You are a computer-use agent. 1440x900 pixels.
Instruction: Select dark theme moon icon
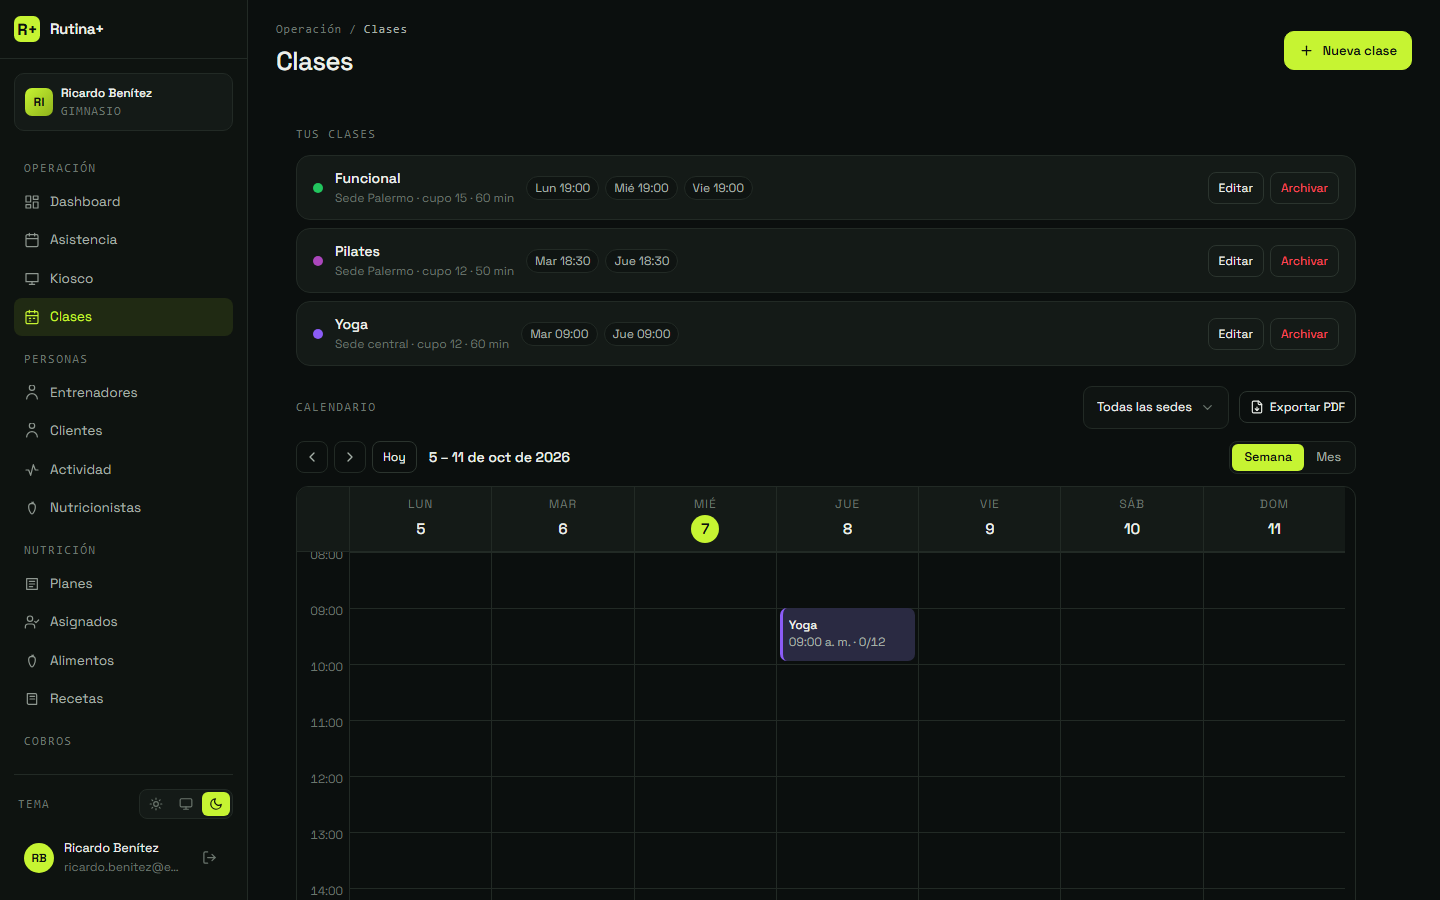click(216, 804)
